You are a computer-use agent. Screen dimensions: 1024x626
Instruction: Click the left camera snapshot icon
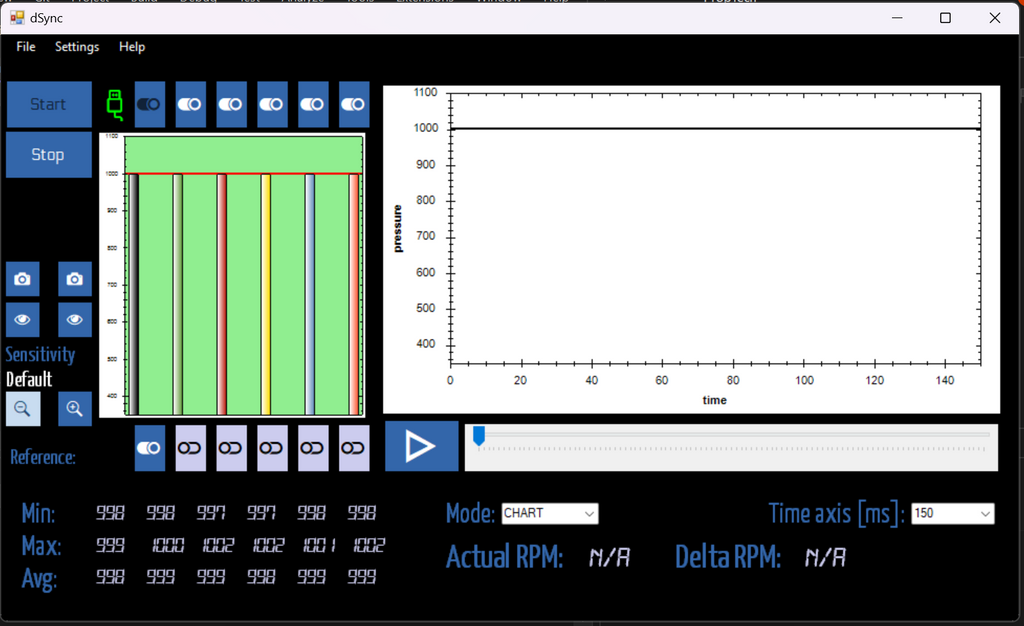(23, 279)
